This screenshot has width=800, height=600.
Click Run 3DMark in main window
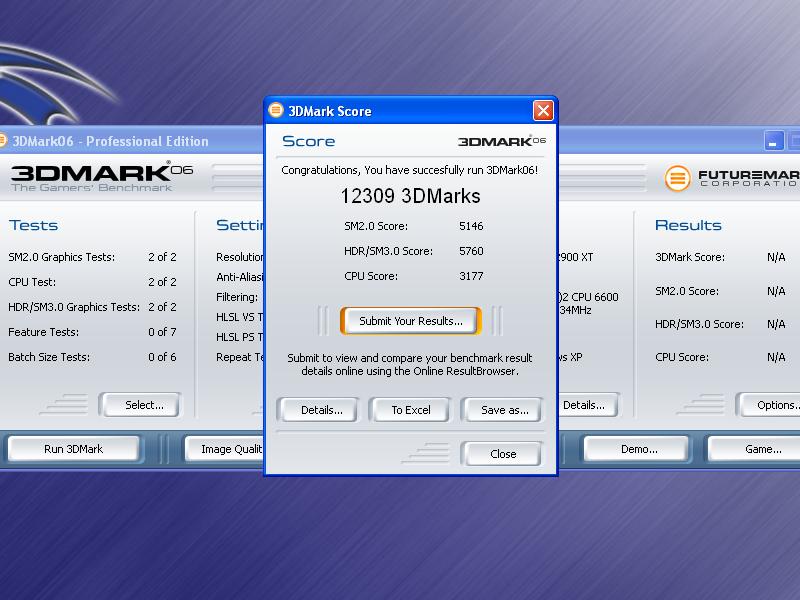point(73,449)
